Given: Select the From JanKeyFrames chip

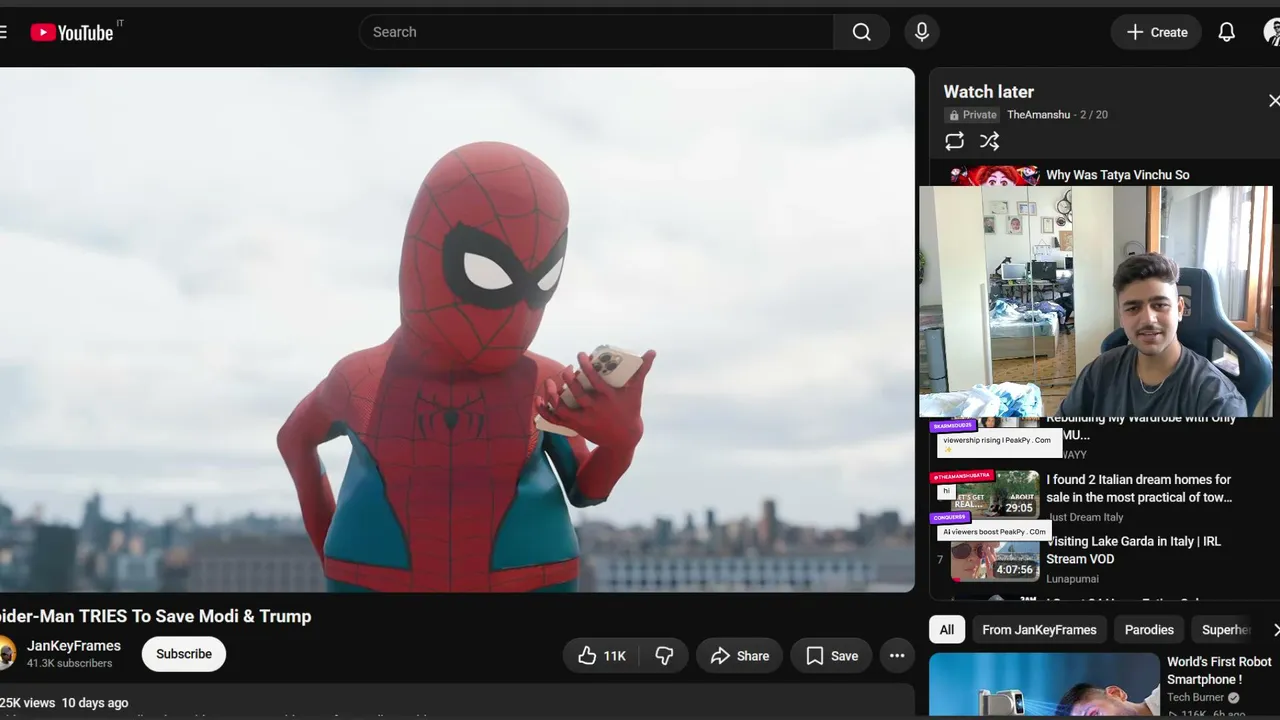Looking at the screenshot, I should pos(1039,630).
